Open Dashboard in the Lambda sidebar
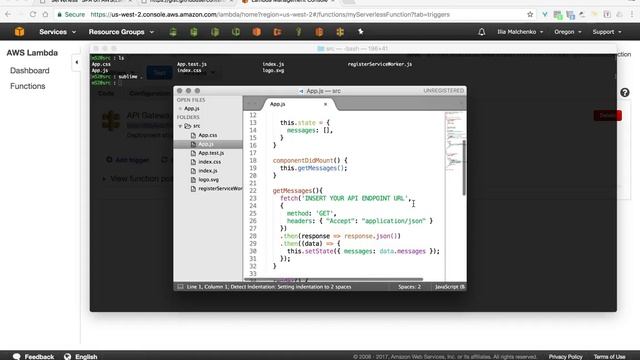 [30, 71]
